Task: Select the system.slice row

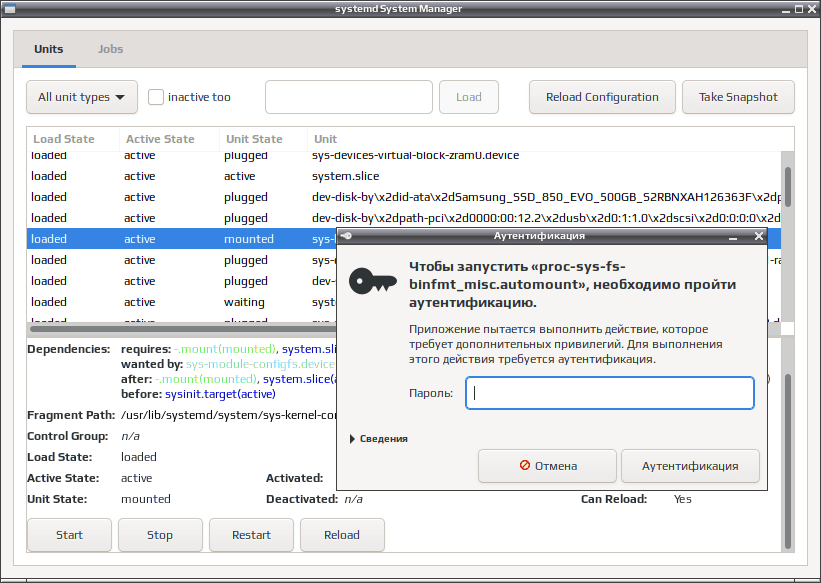Action: point(404,176)
